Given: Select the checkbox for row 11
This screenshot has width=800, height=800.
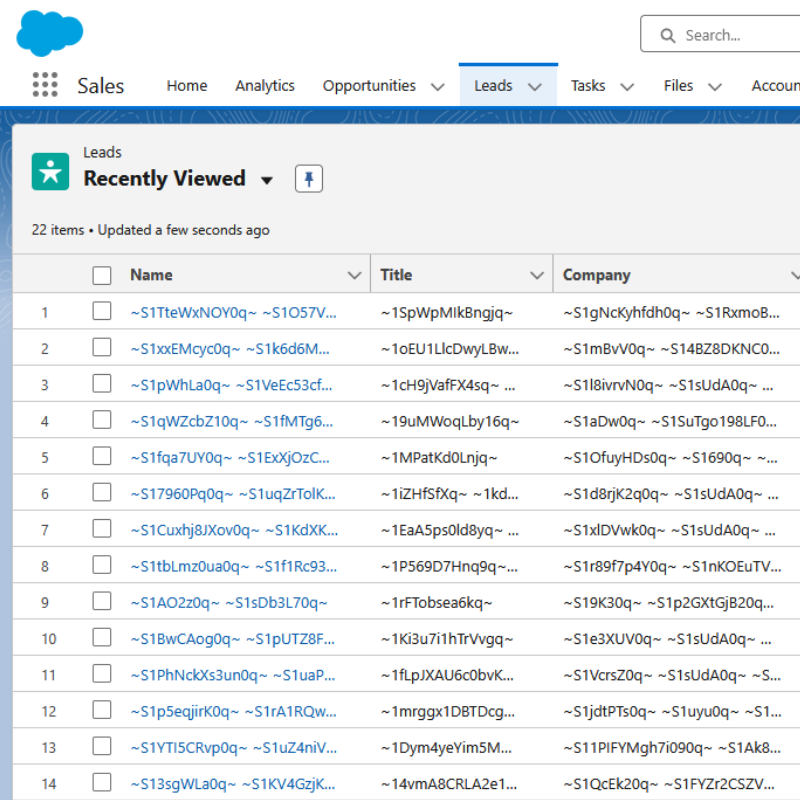Looking at the screenshot, I should (x=102, y=673).
